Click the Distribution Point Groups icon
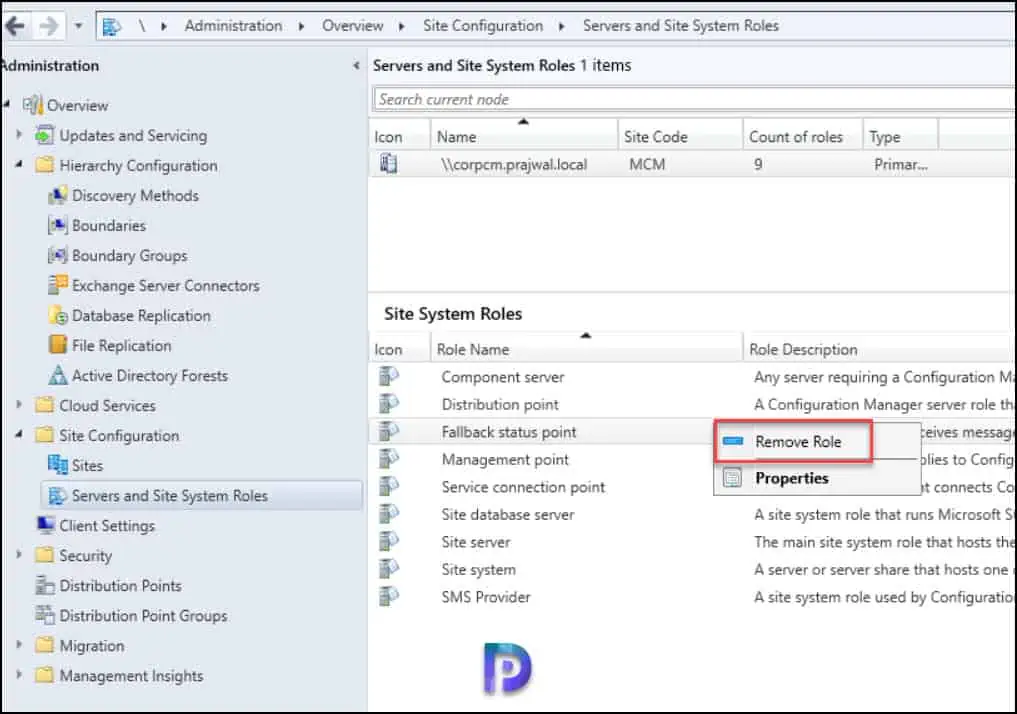 pos(45,615)
